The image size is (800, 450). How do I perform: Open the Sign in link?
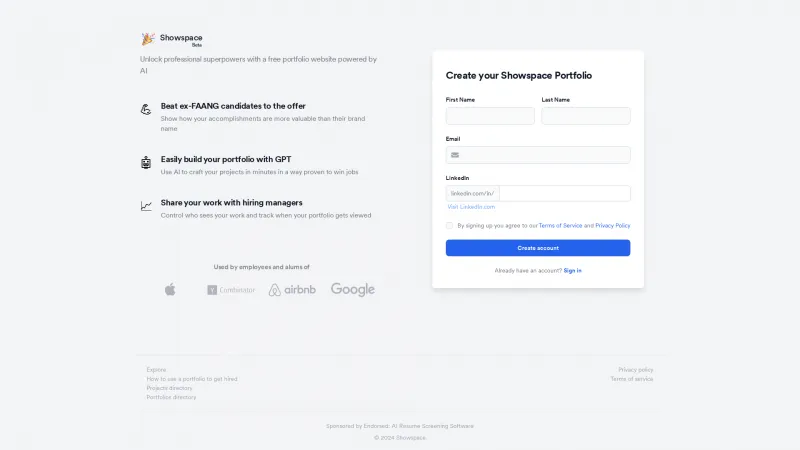point(572,270)
